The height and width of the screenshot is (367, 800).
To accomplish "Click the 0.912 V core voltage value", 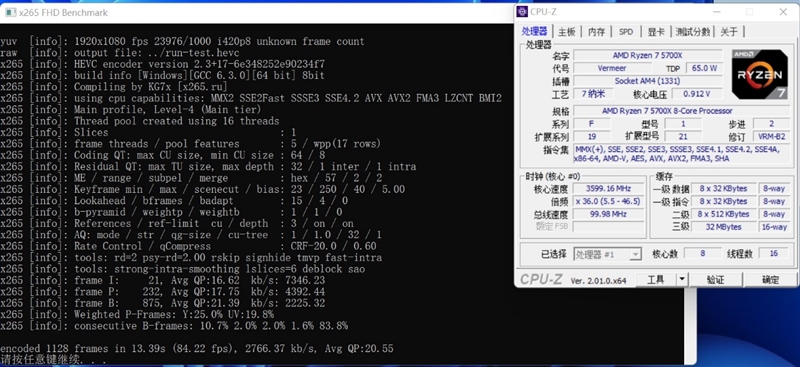I will pyautogui.click(x=697, y=94).
